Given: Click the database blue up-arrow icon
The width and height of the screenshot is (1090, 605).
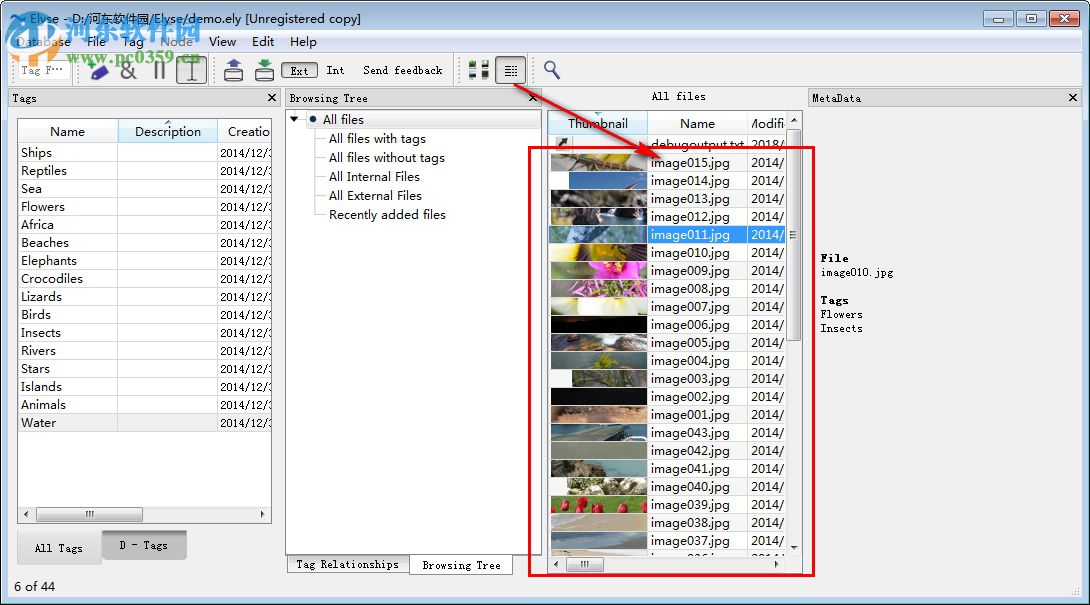Looking at the screenshot, I should click(233, 70).
